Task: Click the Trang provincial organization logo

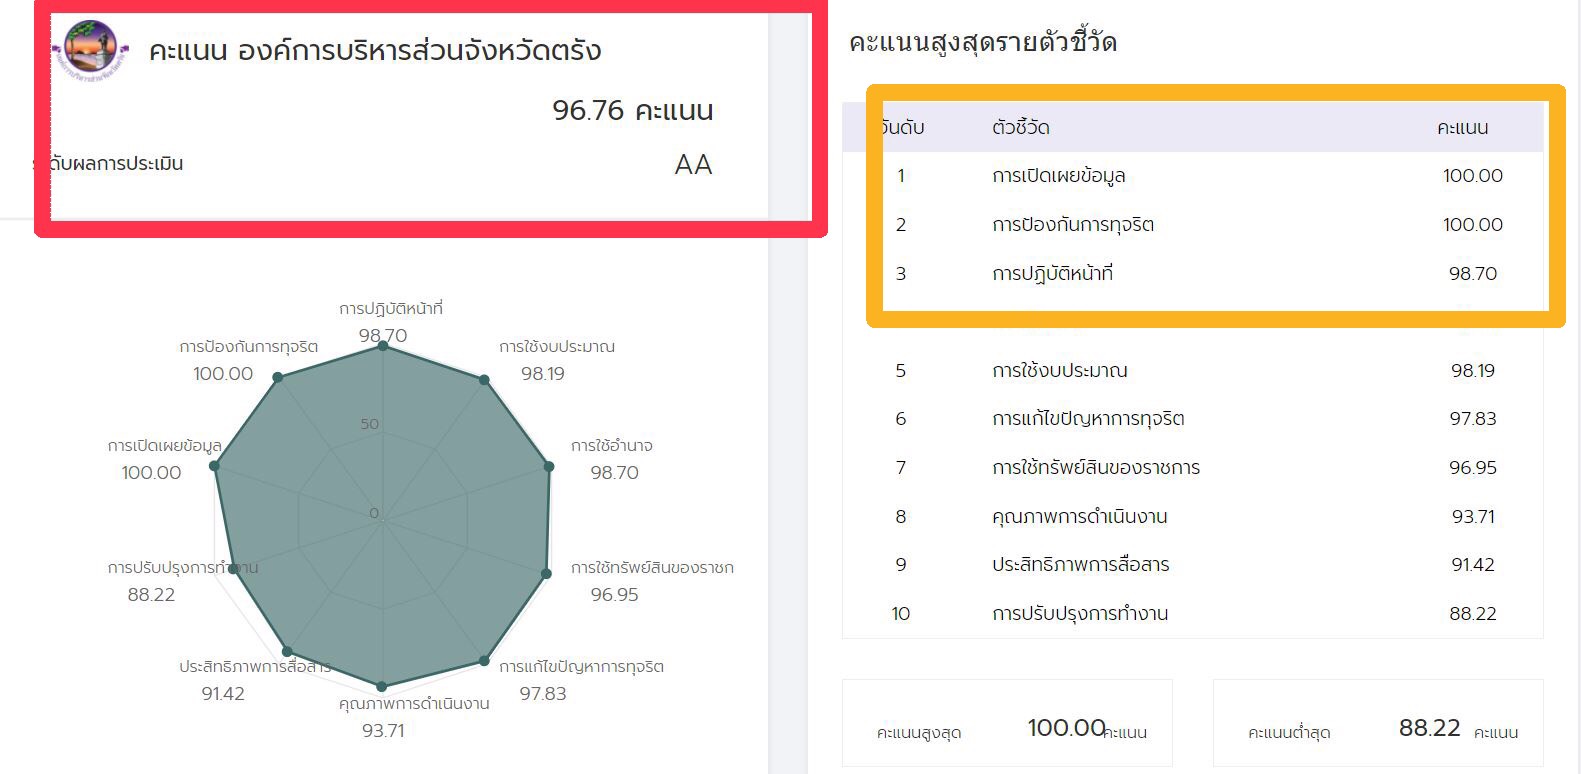Action: (x=90, y=50)
